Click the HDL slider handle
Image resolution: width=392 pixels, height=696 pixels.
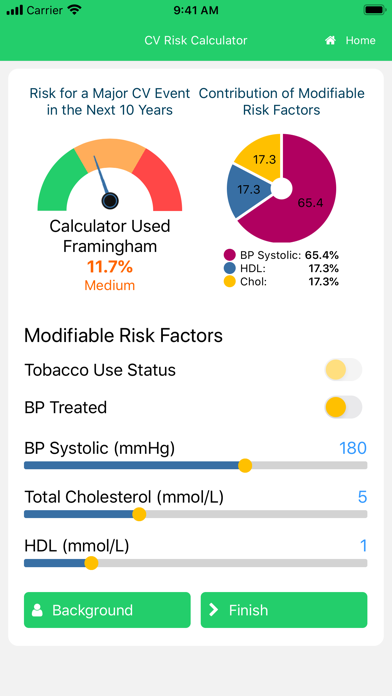(91, 563)
